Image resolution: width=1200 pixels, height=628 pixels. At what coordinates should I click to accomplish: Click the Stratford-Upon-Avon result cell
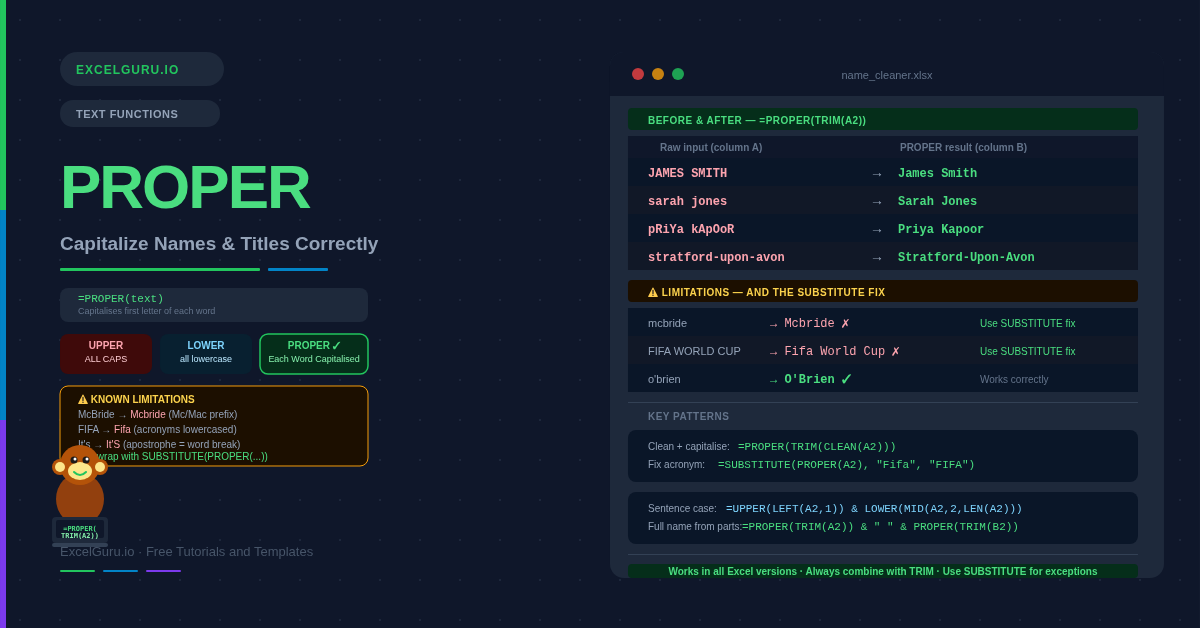[966, 258]
